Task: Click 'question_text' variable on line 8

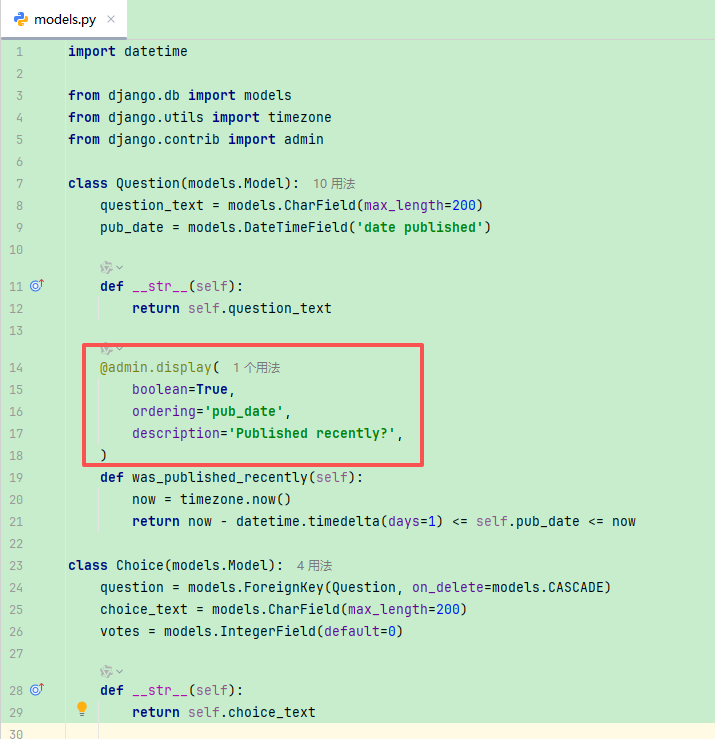Action: click(152, 205)
